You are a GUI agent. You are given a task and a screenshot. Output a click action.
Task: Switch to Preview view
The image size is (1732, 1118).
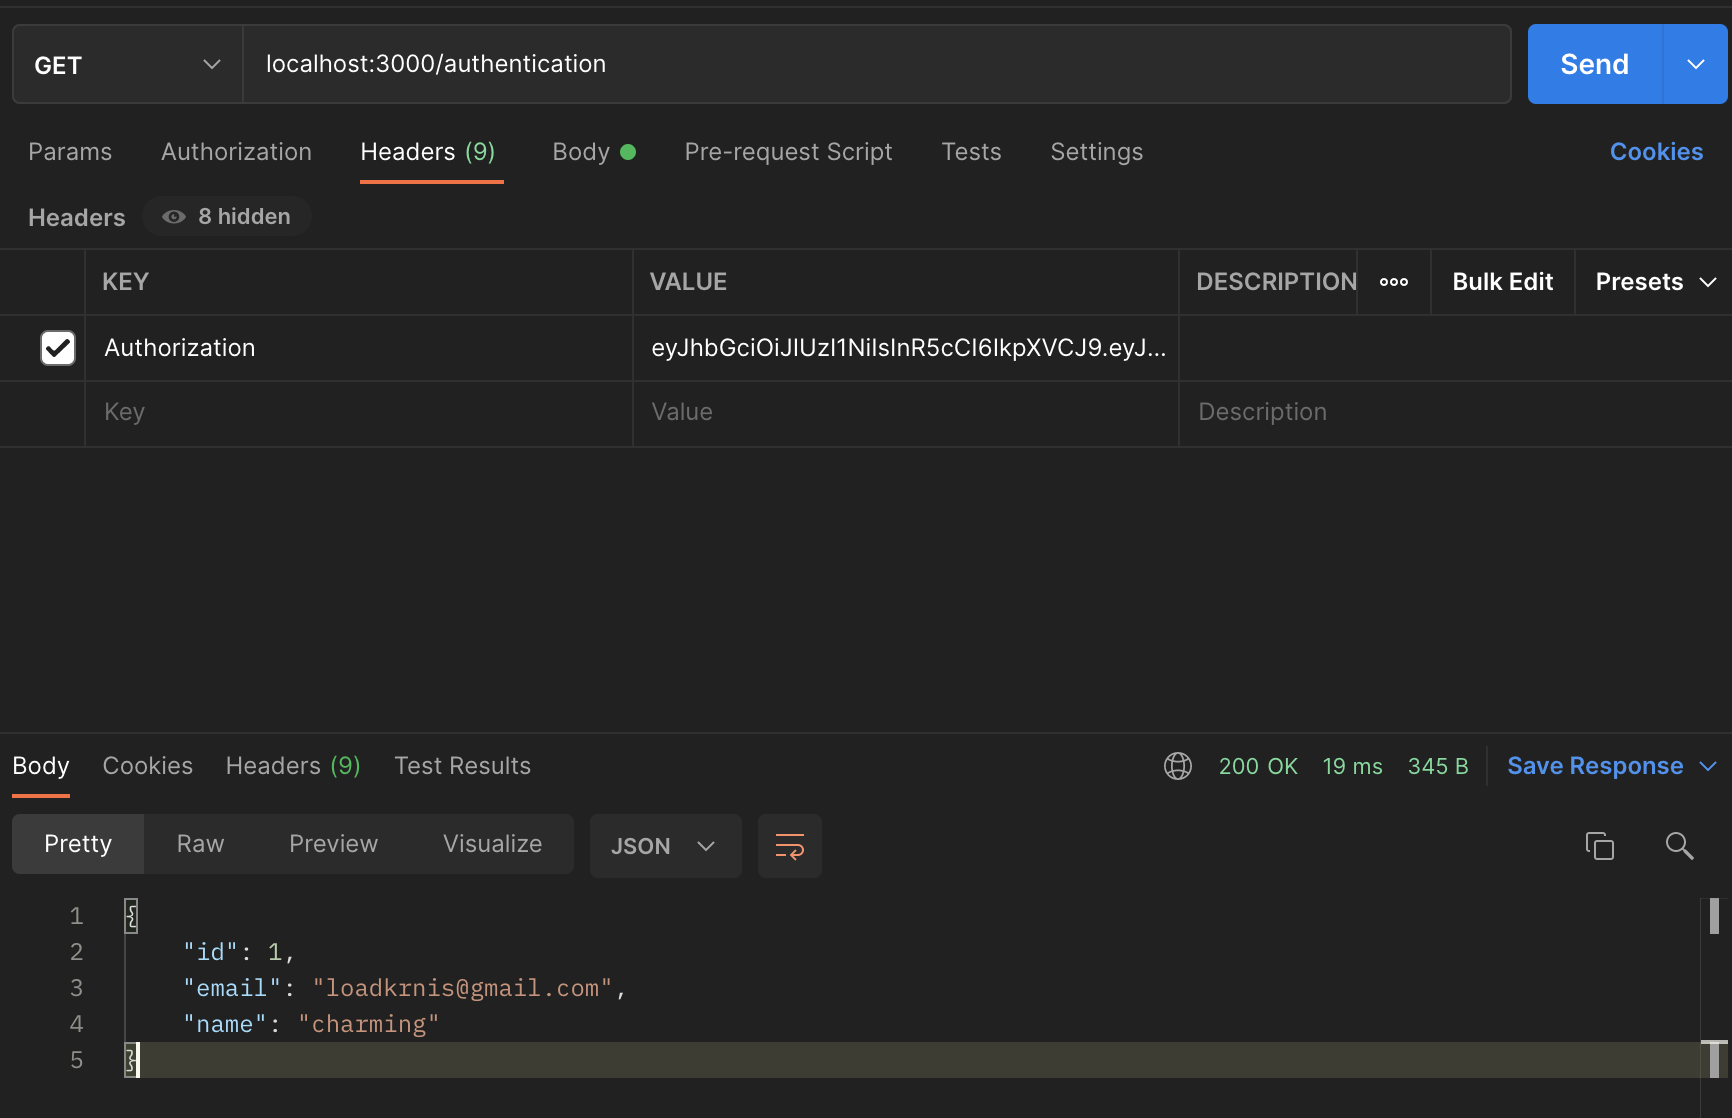333,844
